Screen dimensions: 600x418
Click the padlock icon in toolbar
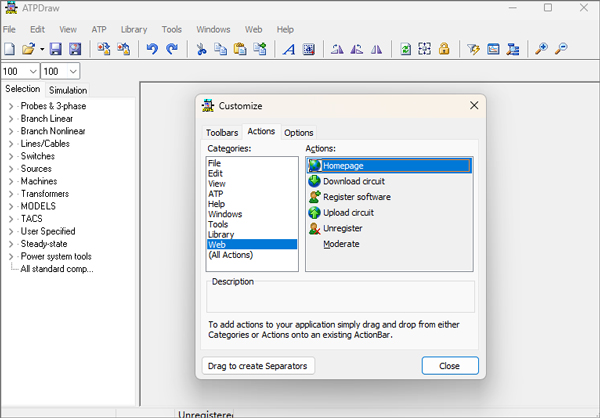[x=443, y=49]
